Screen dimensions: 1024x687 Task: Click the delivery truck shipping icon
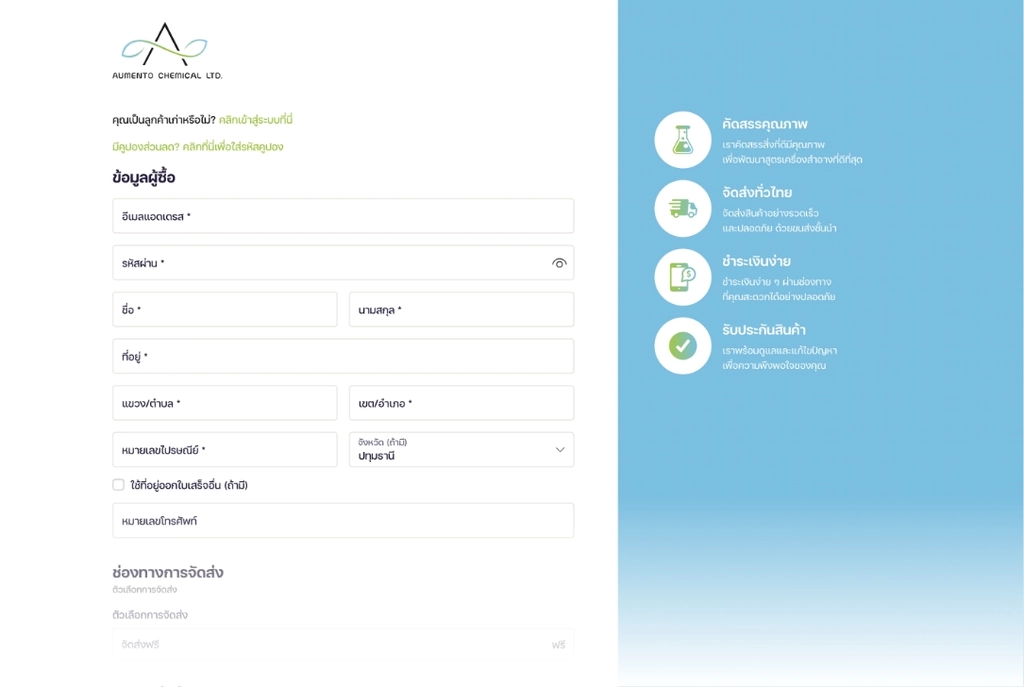point(682,208)
